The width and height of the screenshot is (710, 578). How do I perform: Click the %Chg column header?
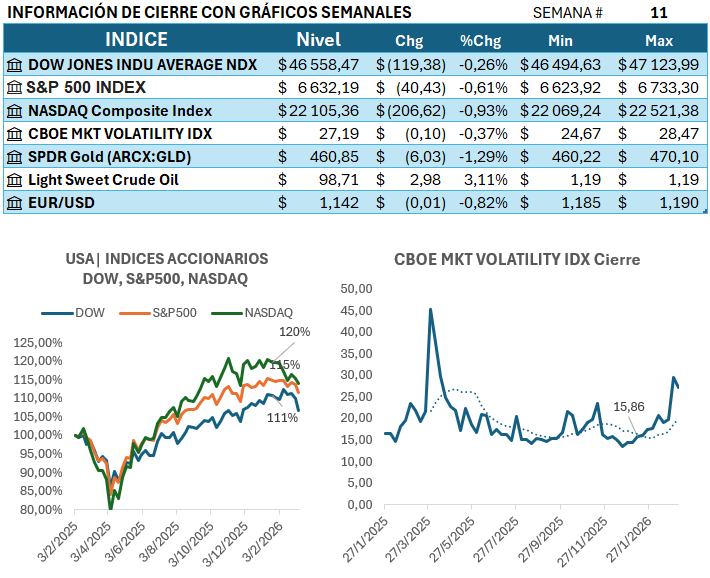tap(479, 41)
